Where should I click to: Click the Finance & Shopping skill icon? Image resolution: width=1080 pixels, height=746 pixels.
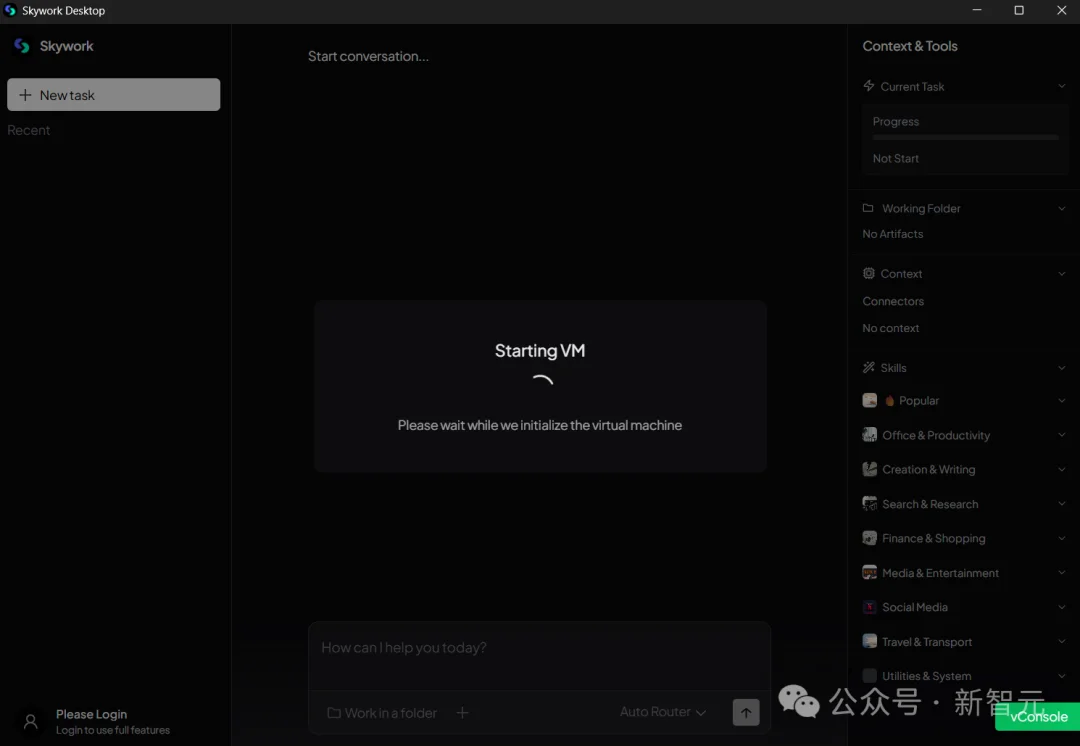pyautogui.click(x=869, y=538)
